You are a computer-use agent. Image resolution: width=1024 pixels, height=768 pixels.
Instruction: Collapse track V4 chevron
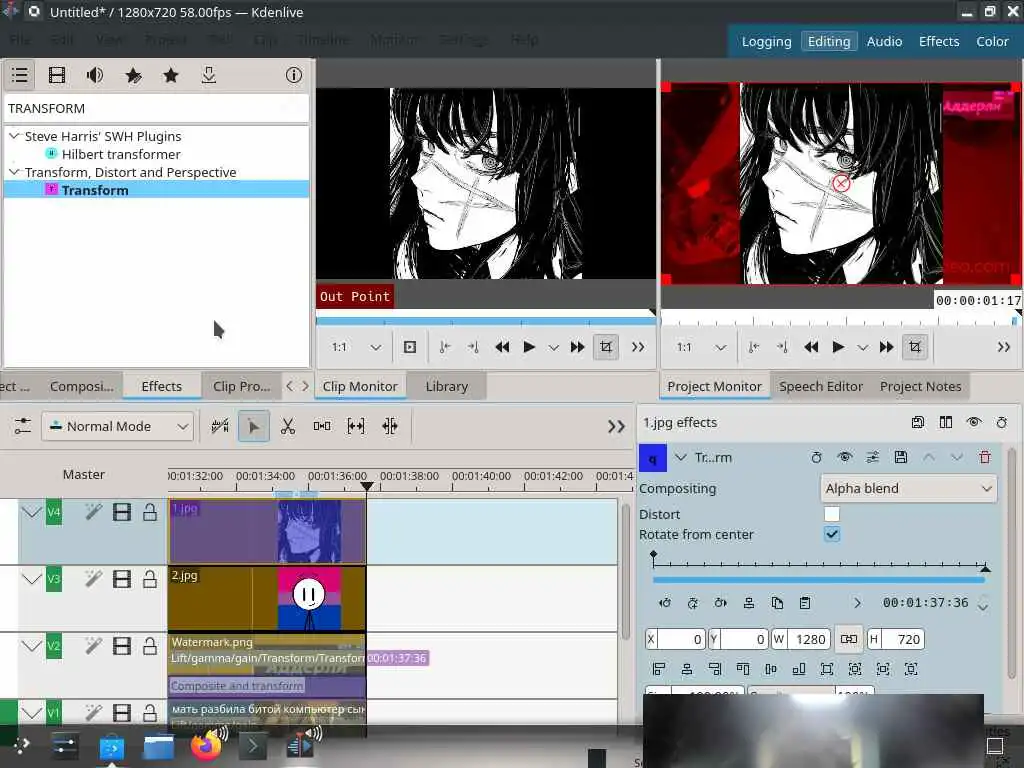(x=31, y=513)
